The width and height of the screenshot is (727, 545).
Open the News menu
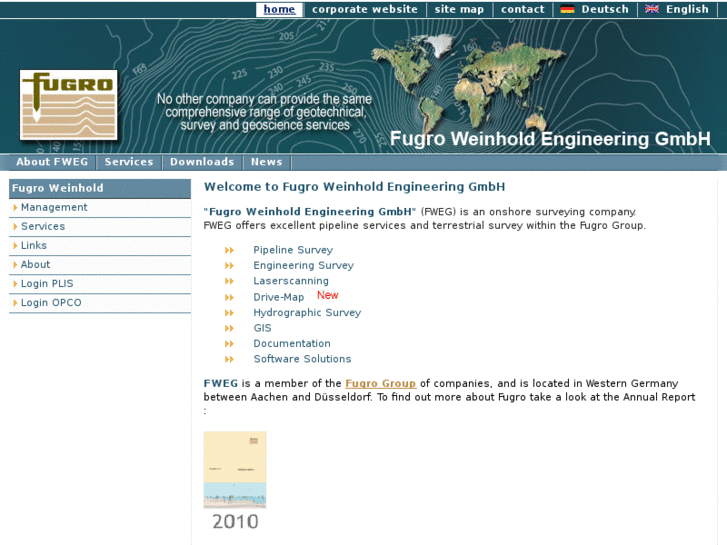[267, 162]
